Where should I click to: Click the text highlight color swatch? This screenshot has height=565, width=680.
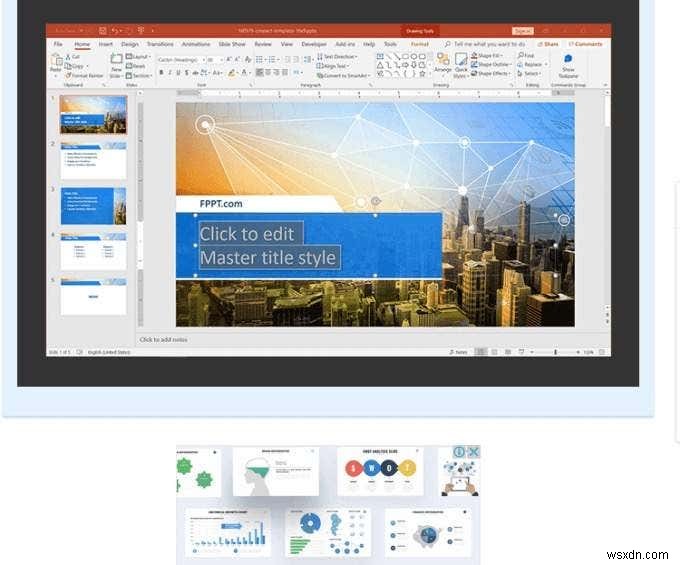tap(232, 72)
